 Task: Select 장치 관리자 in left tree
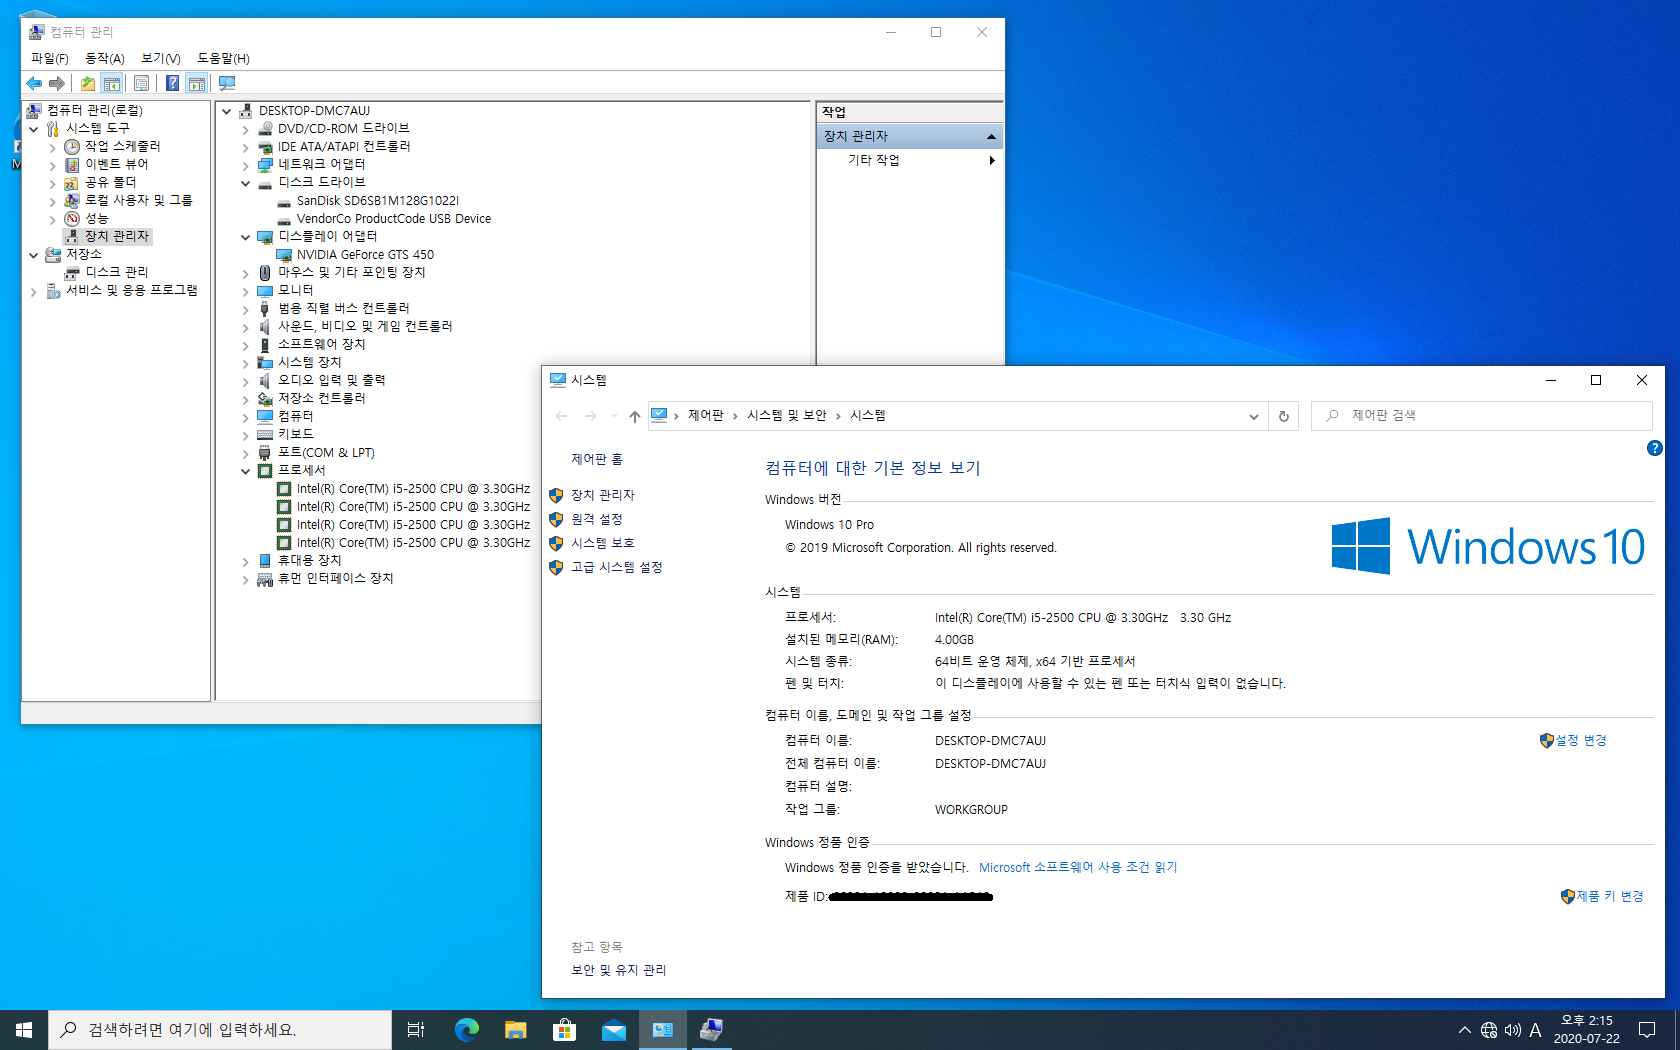(117, 236)
